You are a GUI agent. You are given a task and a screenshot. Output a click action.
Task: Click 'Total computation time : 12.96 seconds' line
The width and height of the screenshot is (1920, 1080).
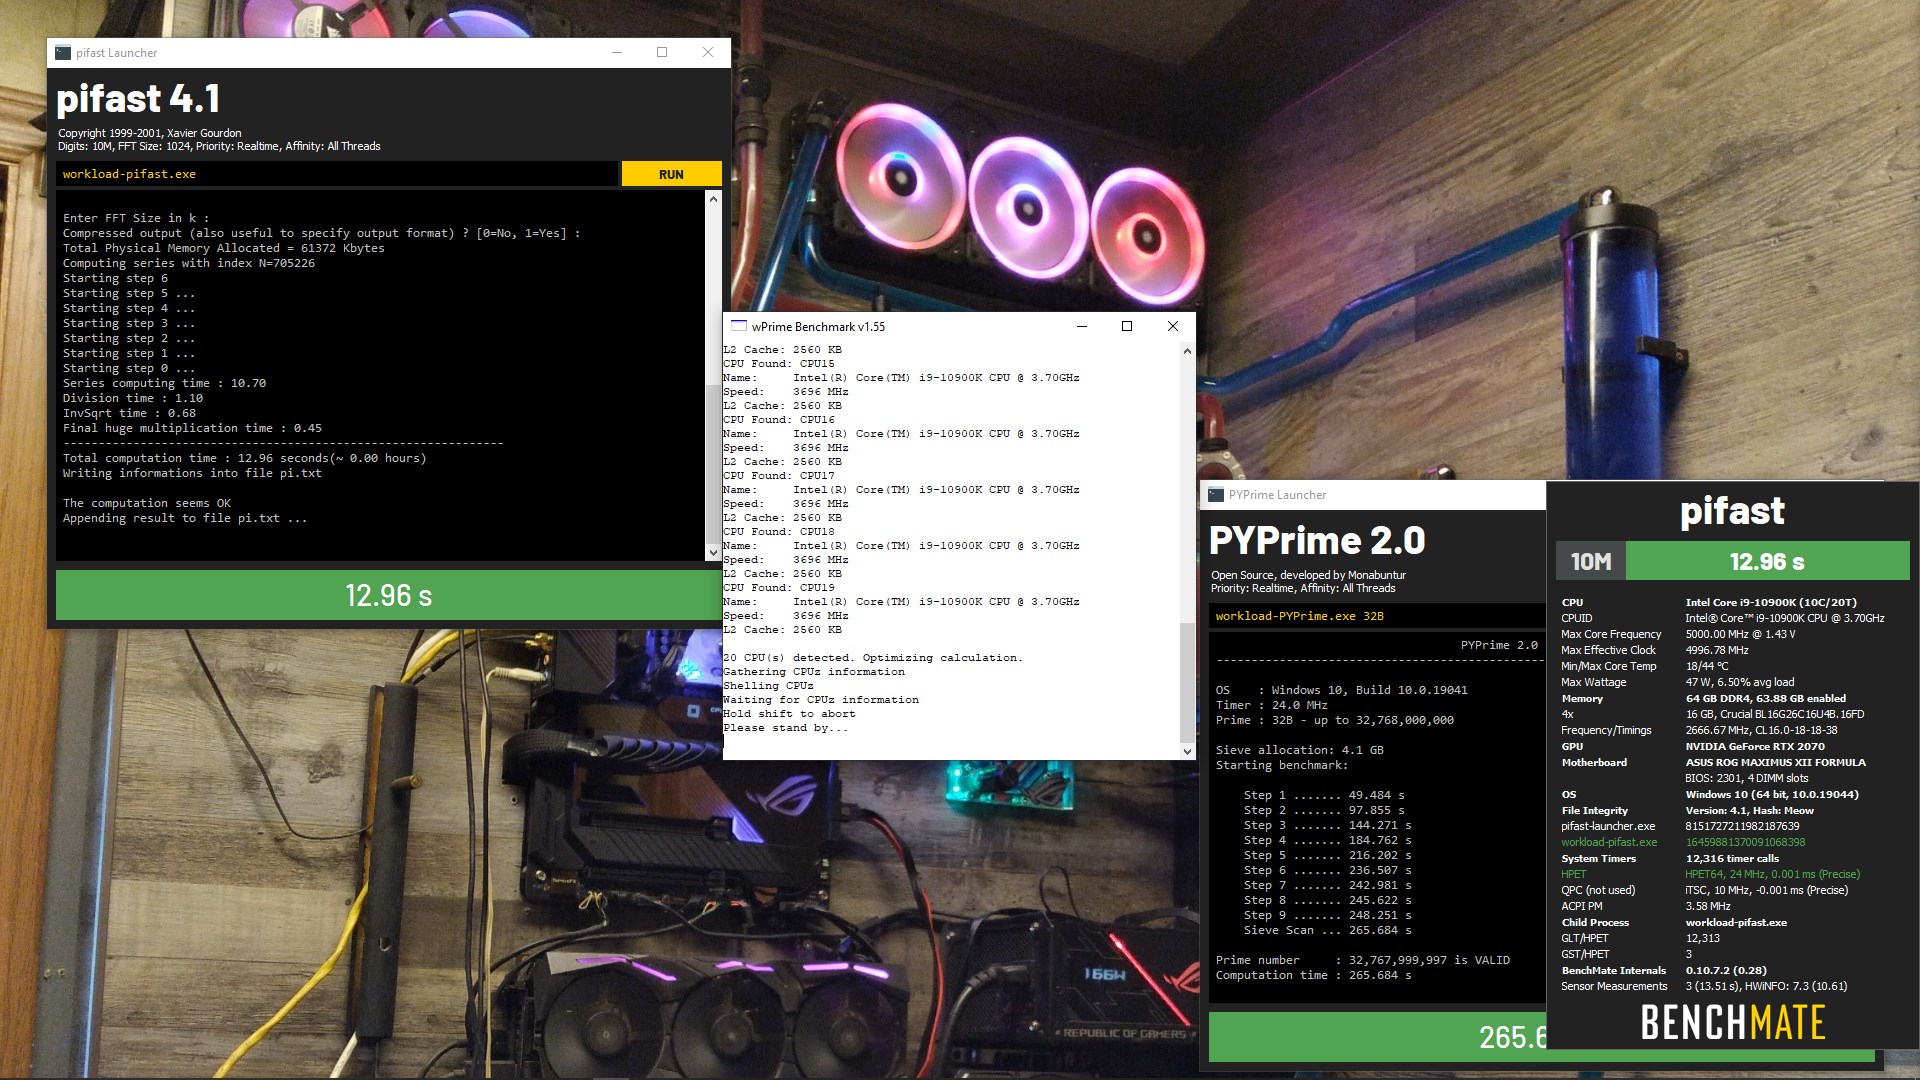(245, 458)
